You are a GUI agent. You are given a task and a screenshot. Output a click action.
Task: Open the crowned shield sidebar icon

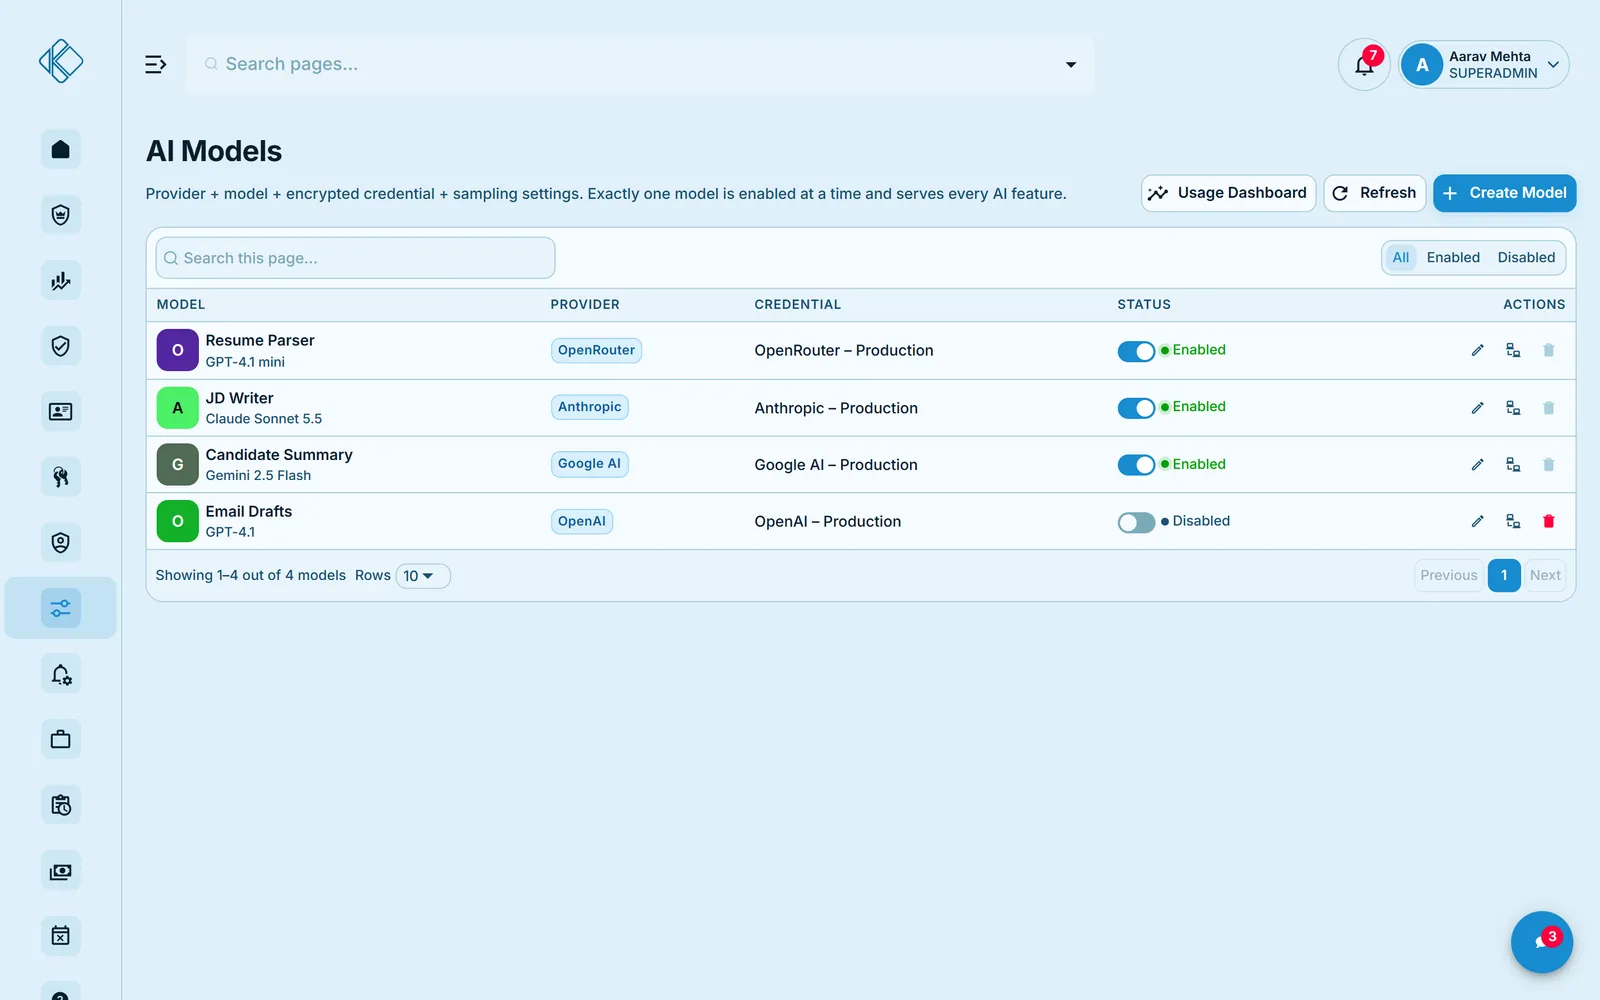pyautogui.click(x=61, y=215)
